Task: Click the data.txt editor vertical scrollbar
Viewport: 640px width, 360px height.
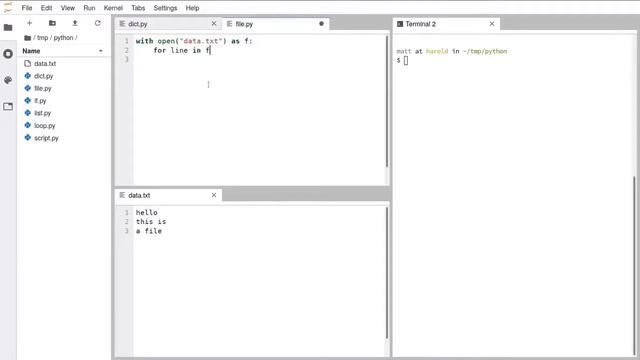Action: click(387, 273)
